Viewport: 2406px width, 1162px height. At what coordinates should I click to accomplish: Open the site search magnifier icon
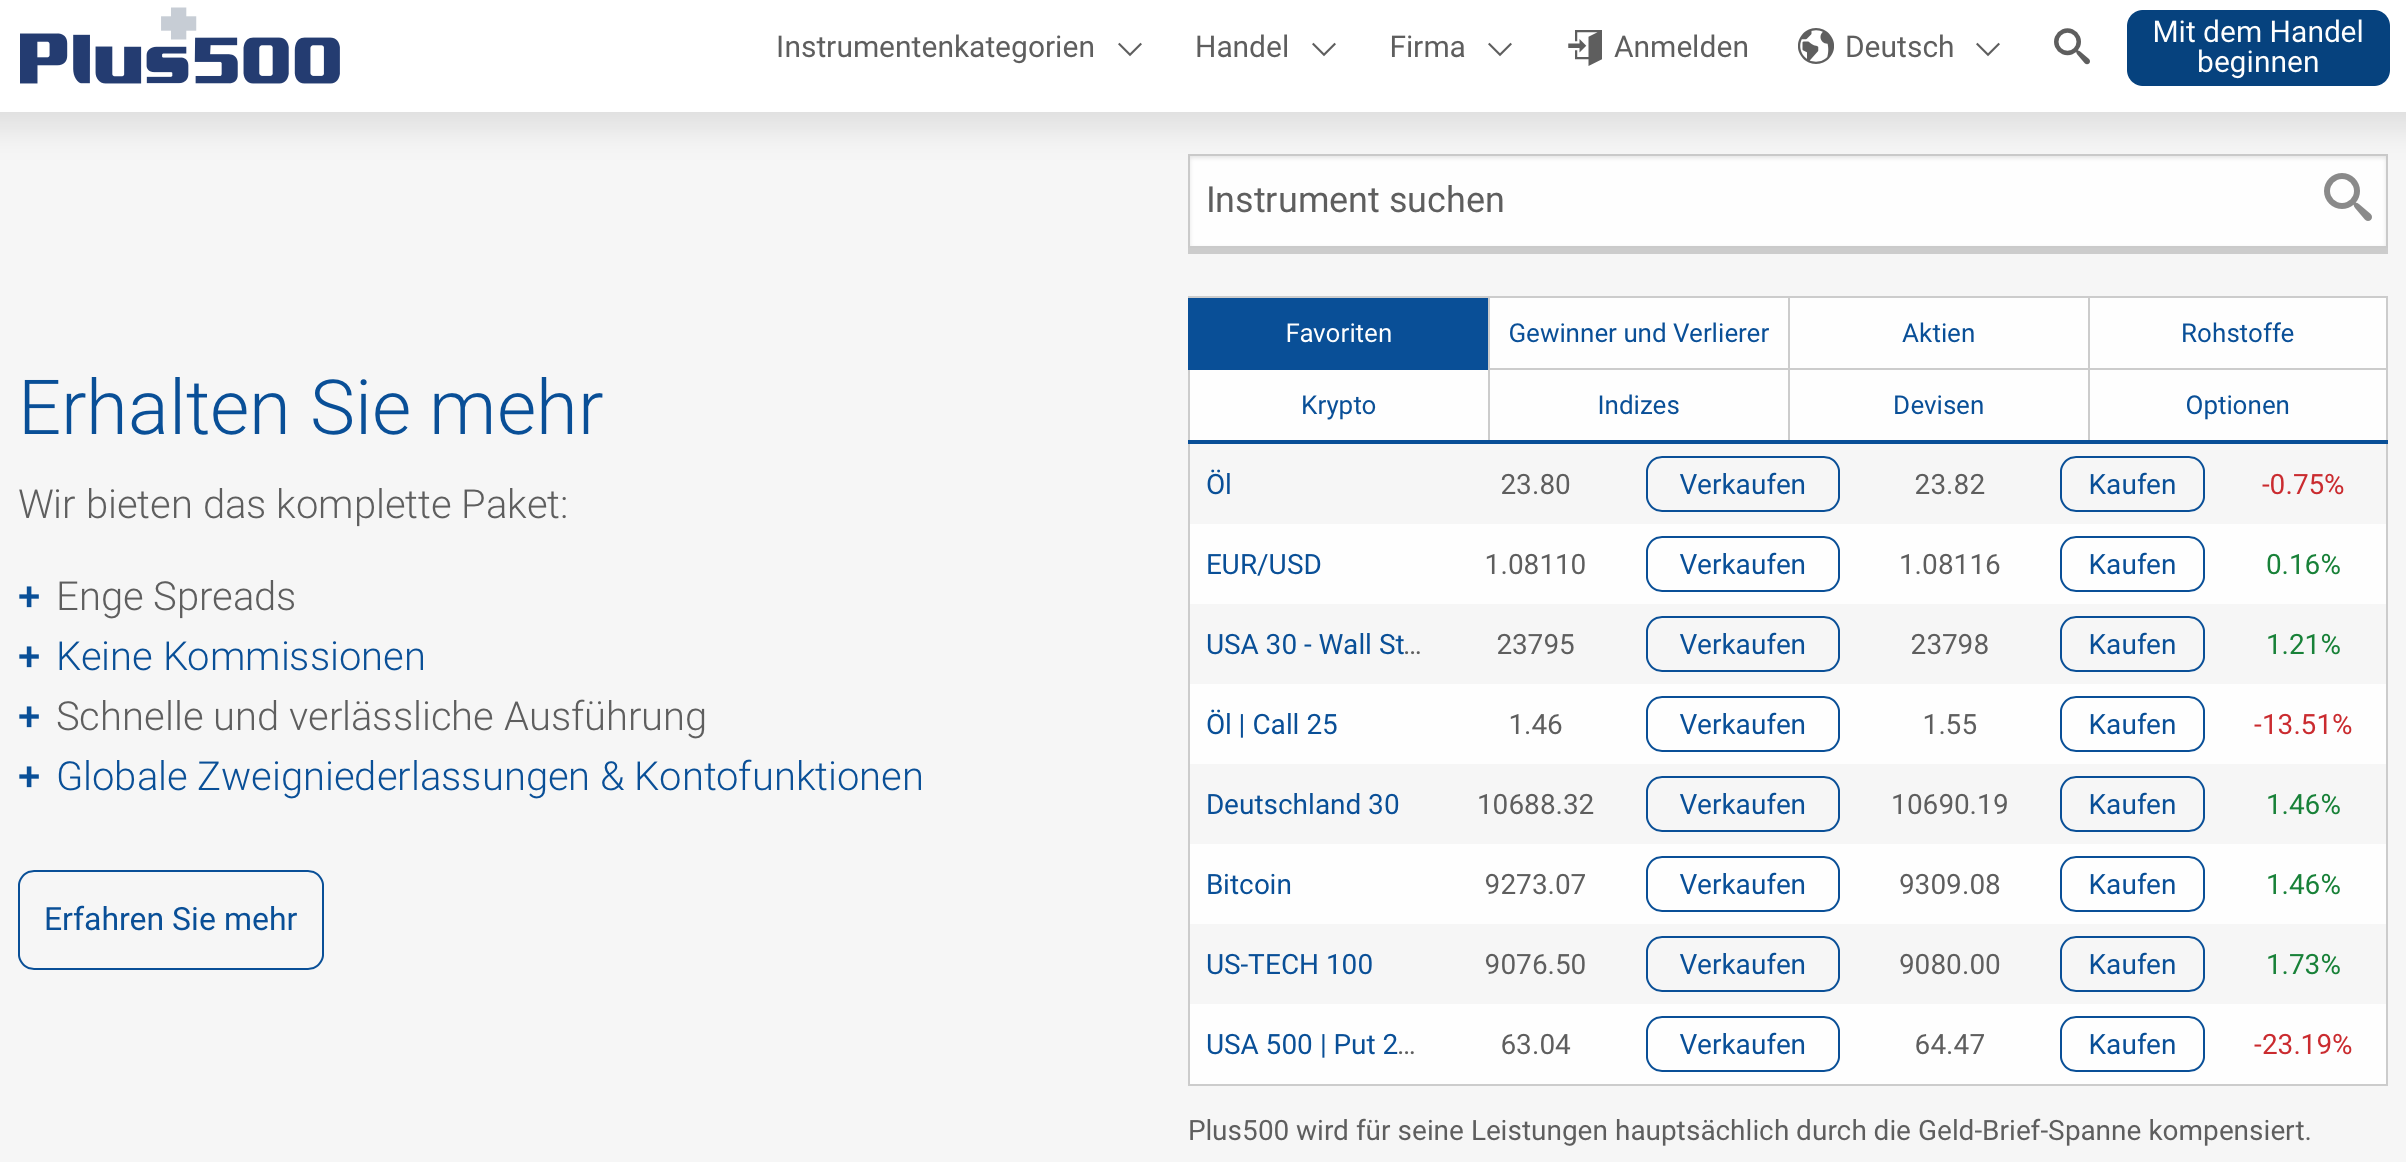point(2071,47)
